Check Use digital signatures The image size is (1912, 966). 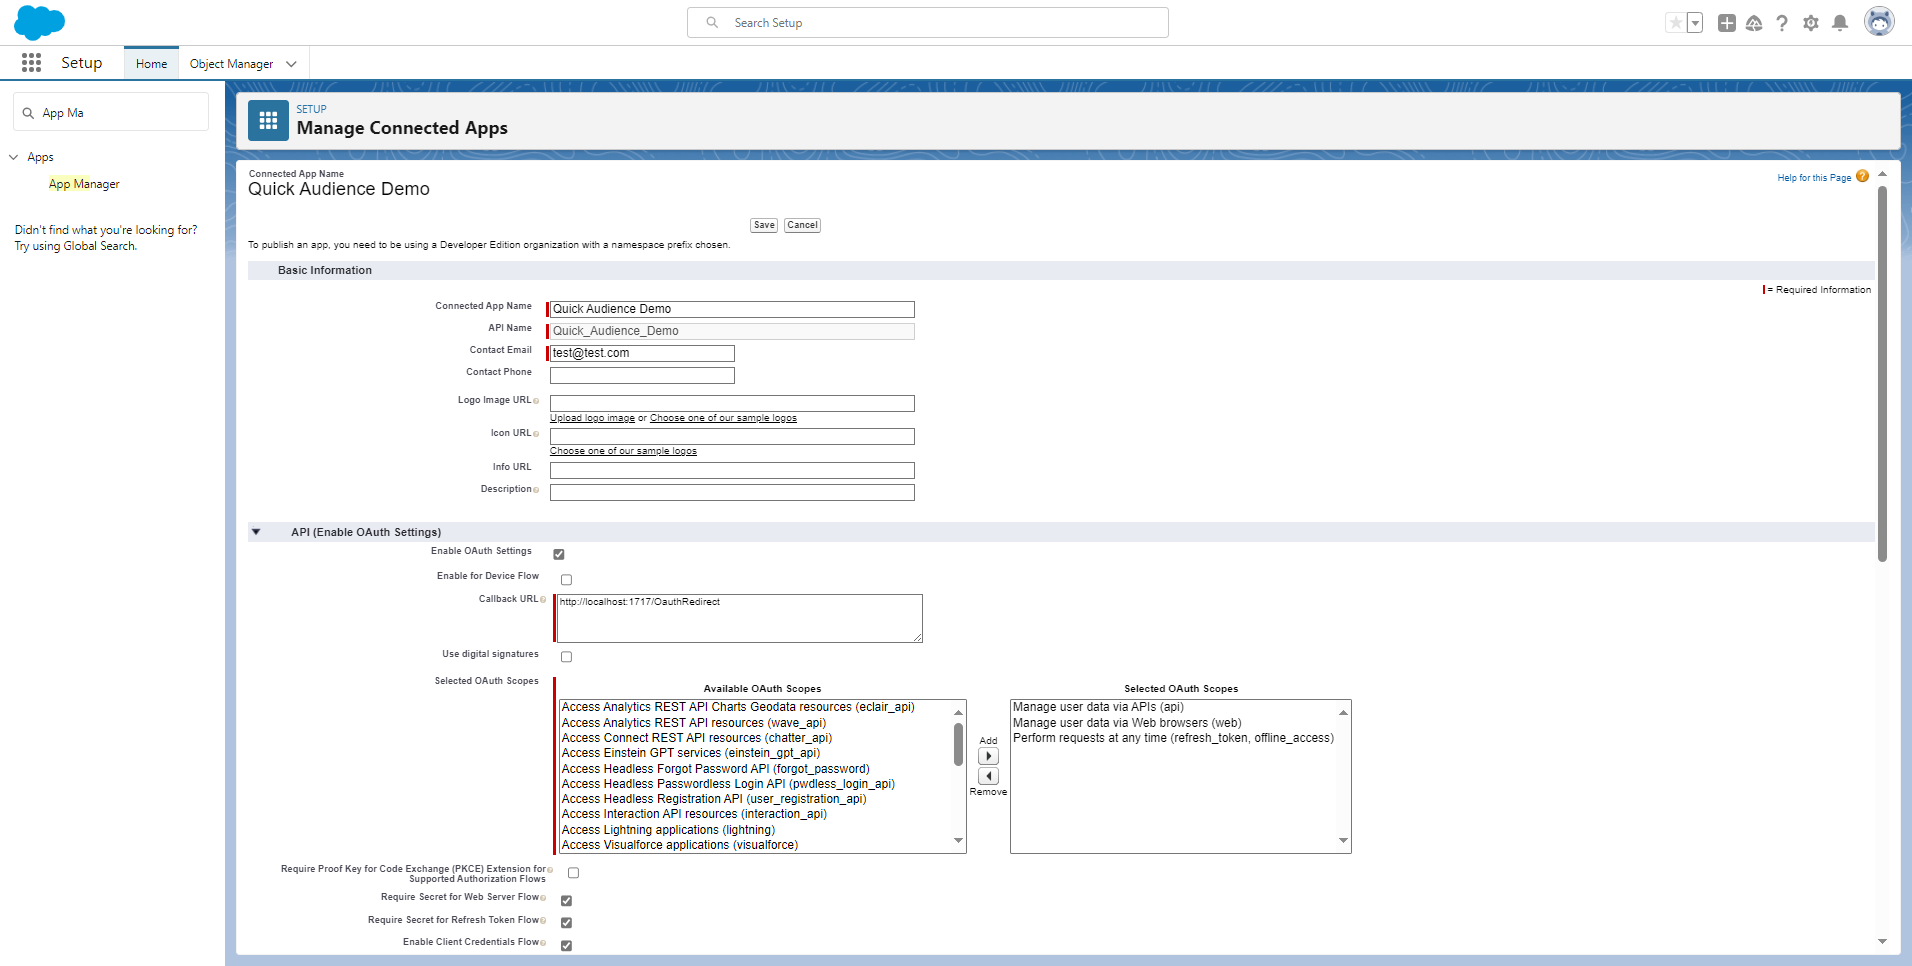click(x=567, y=657)
